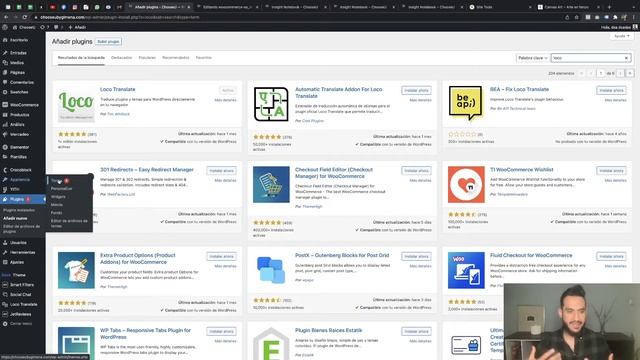
Task: Click the PostX blue blocks icon
Action: click(x=271, y=270)
